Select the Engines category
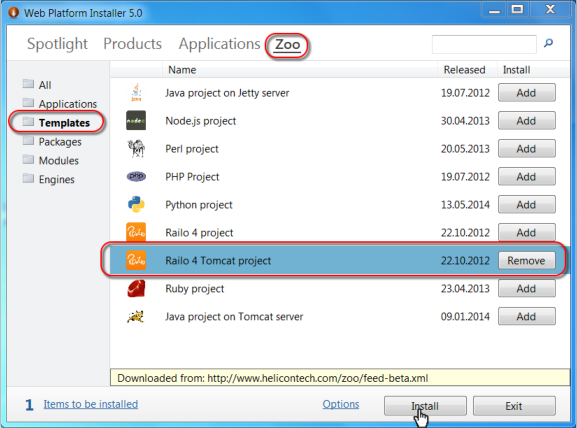This screenshot has height=428, width=577. [57, 179]
